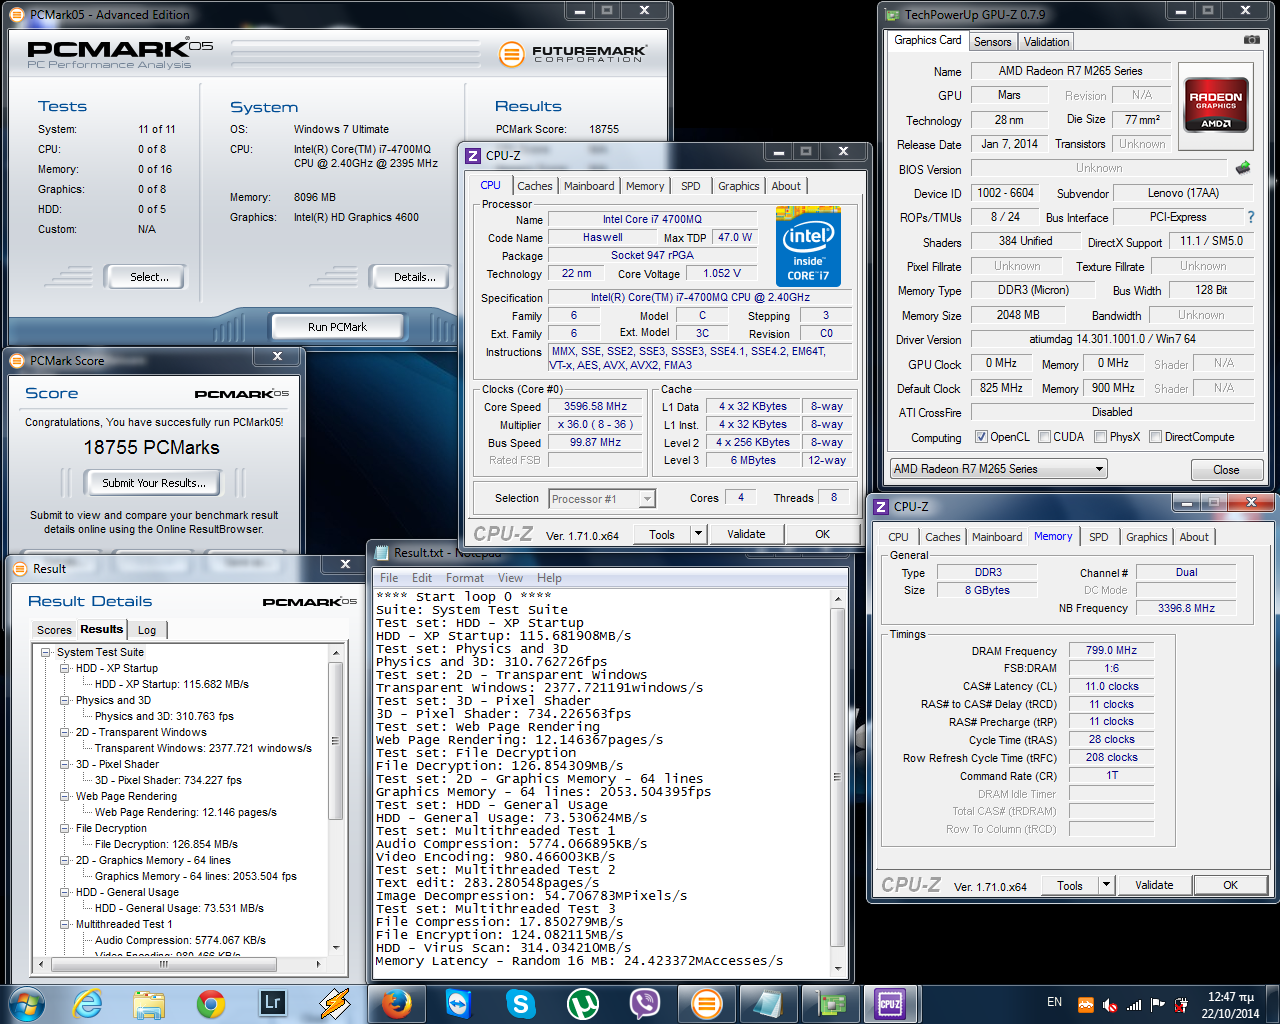Click the Result window title bar icon
Viewport: 1280px width, 1024px height.
pos(20,568)
